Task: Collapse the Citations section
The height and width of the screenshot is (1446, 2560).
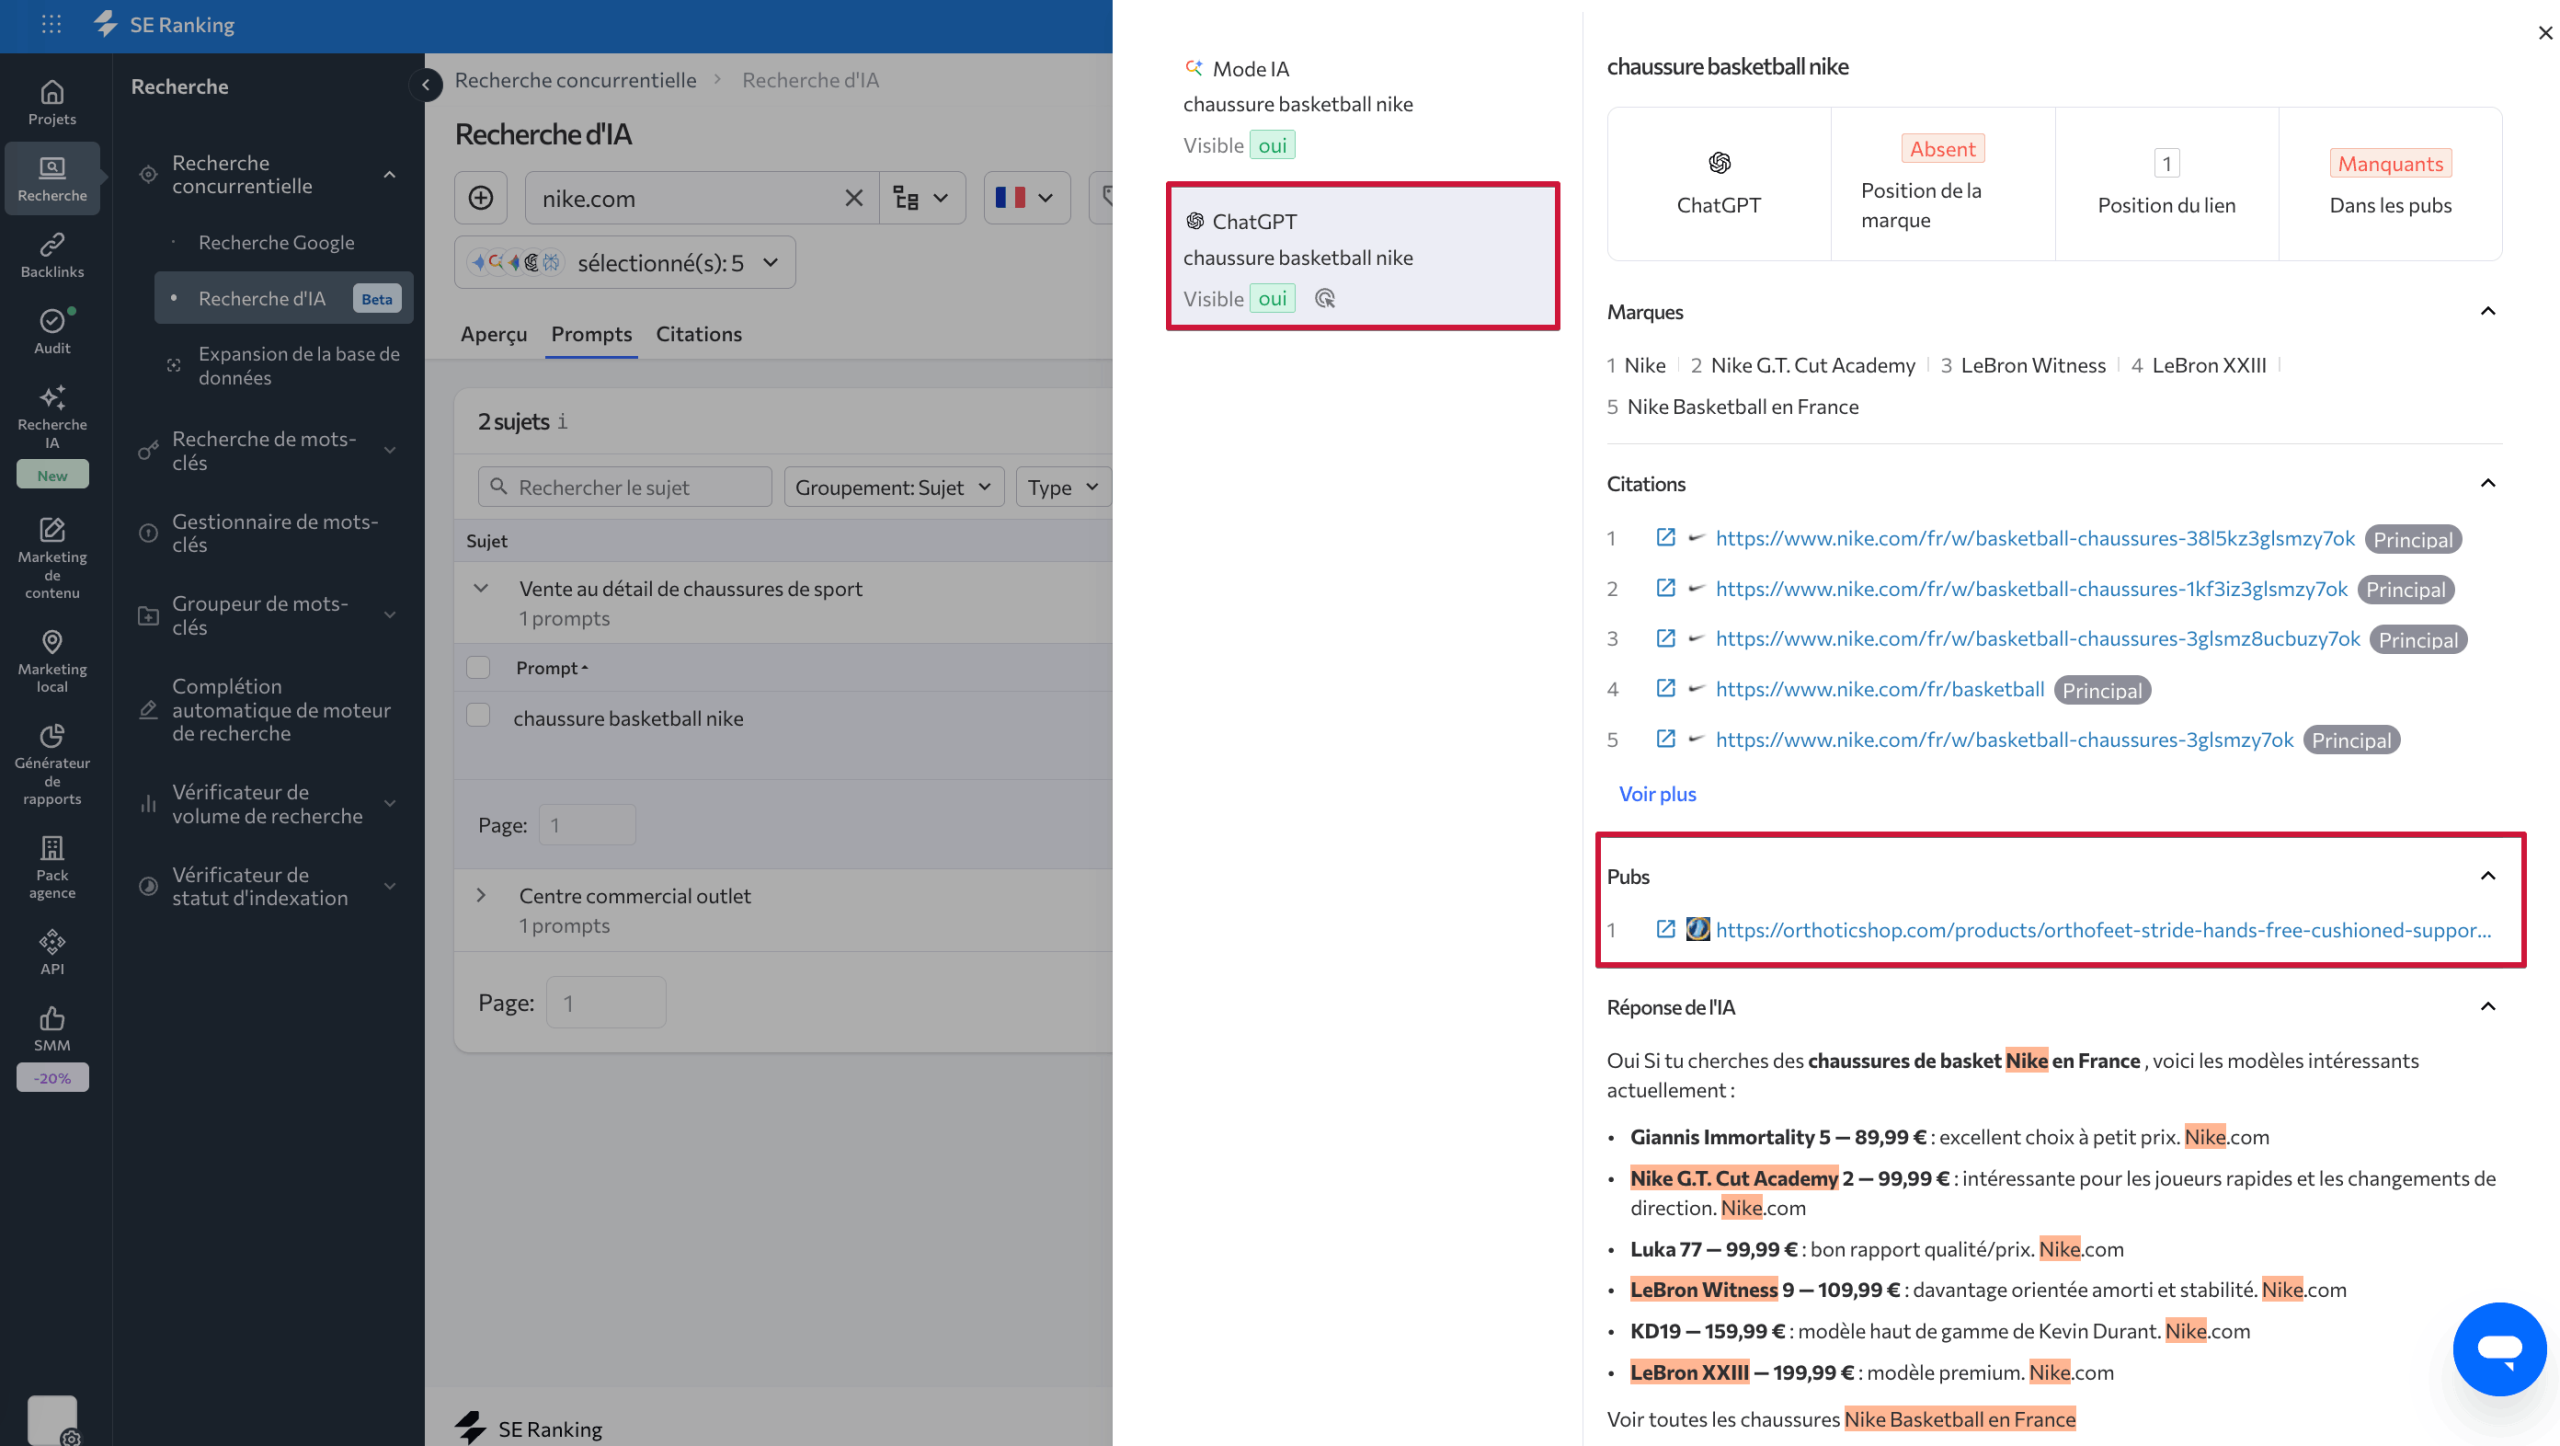Action: click(x=2487, y=483)
